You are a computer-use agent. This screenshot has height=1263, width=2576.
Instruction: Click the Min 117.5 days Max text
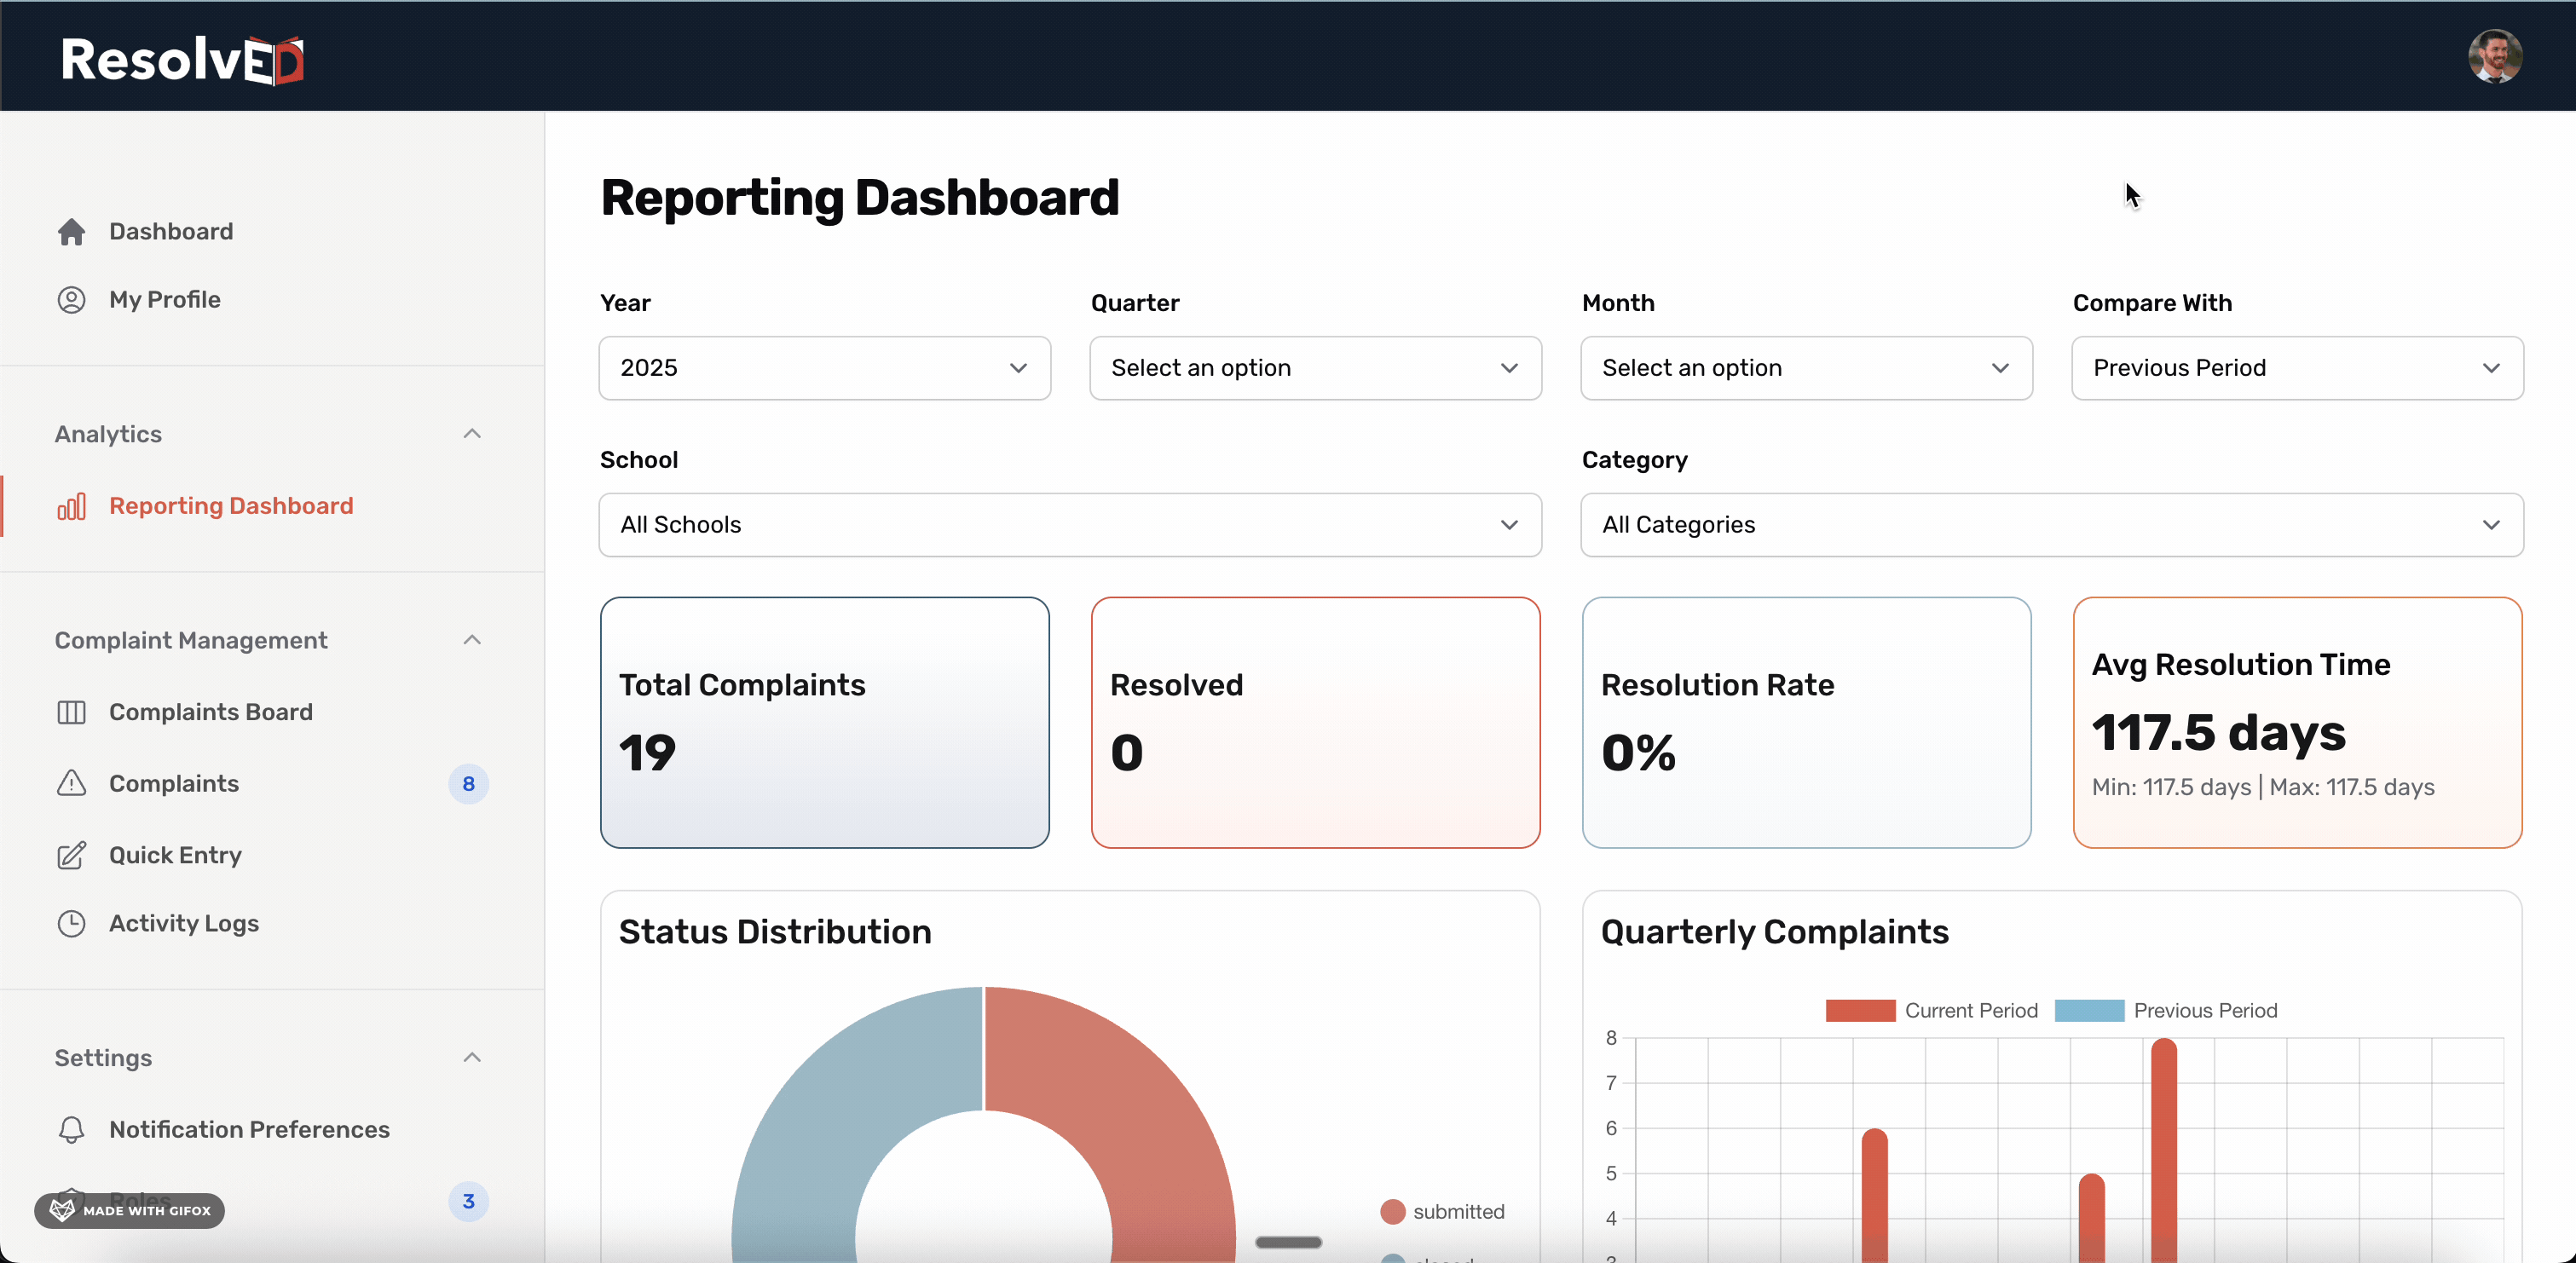tap(2262, 788)
